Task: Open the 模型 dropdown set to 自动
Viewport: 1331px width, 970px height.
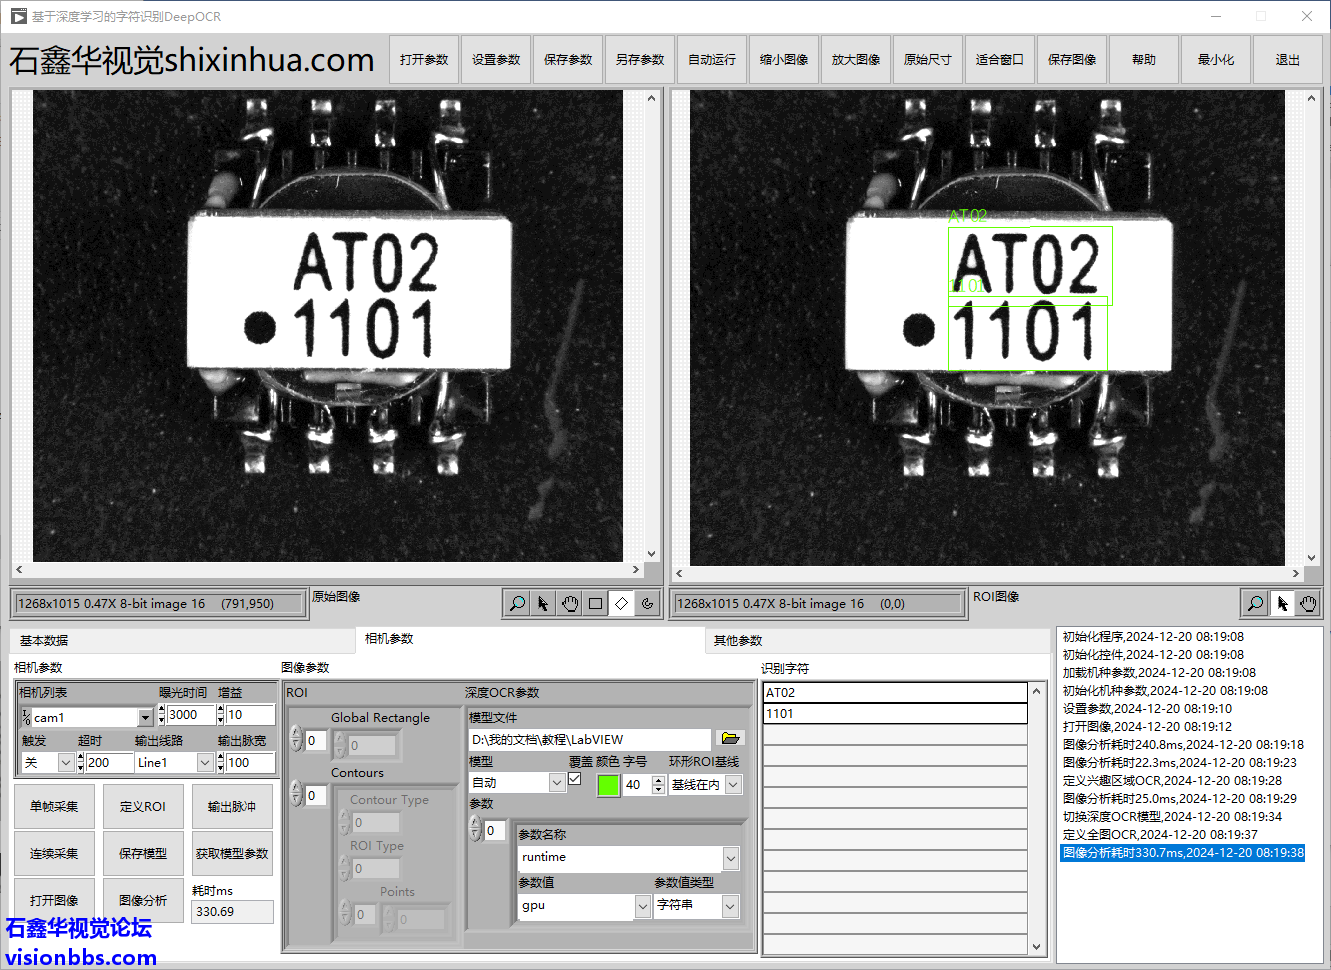Action: pyautogui.click(x=557, y=783)
